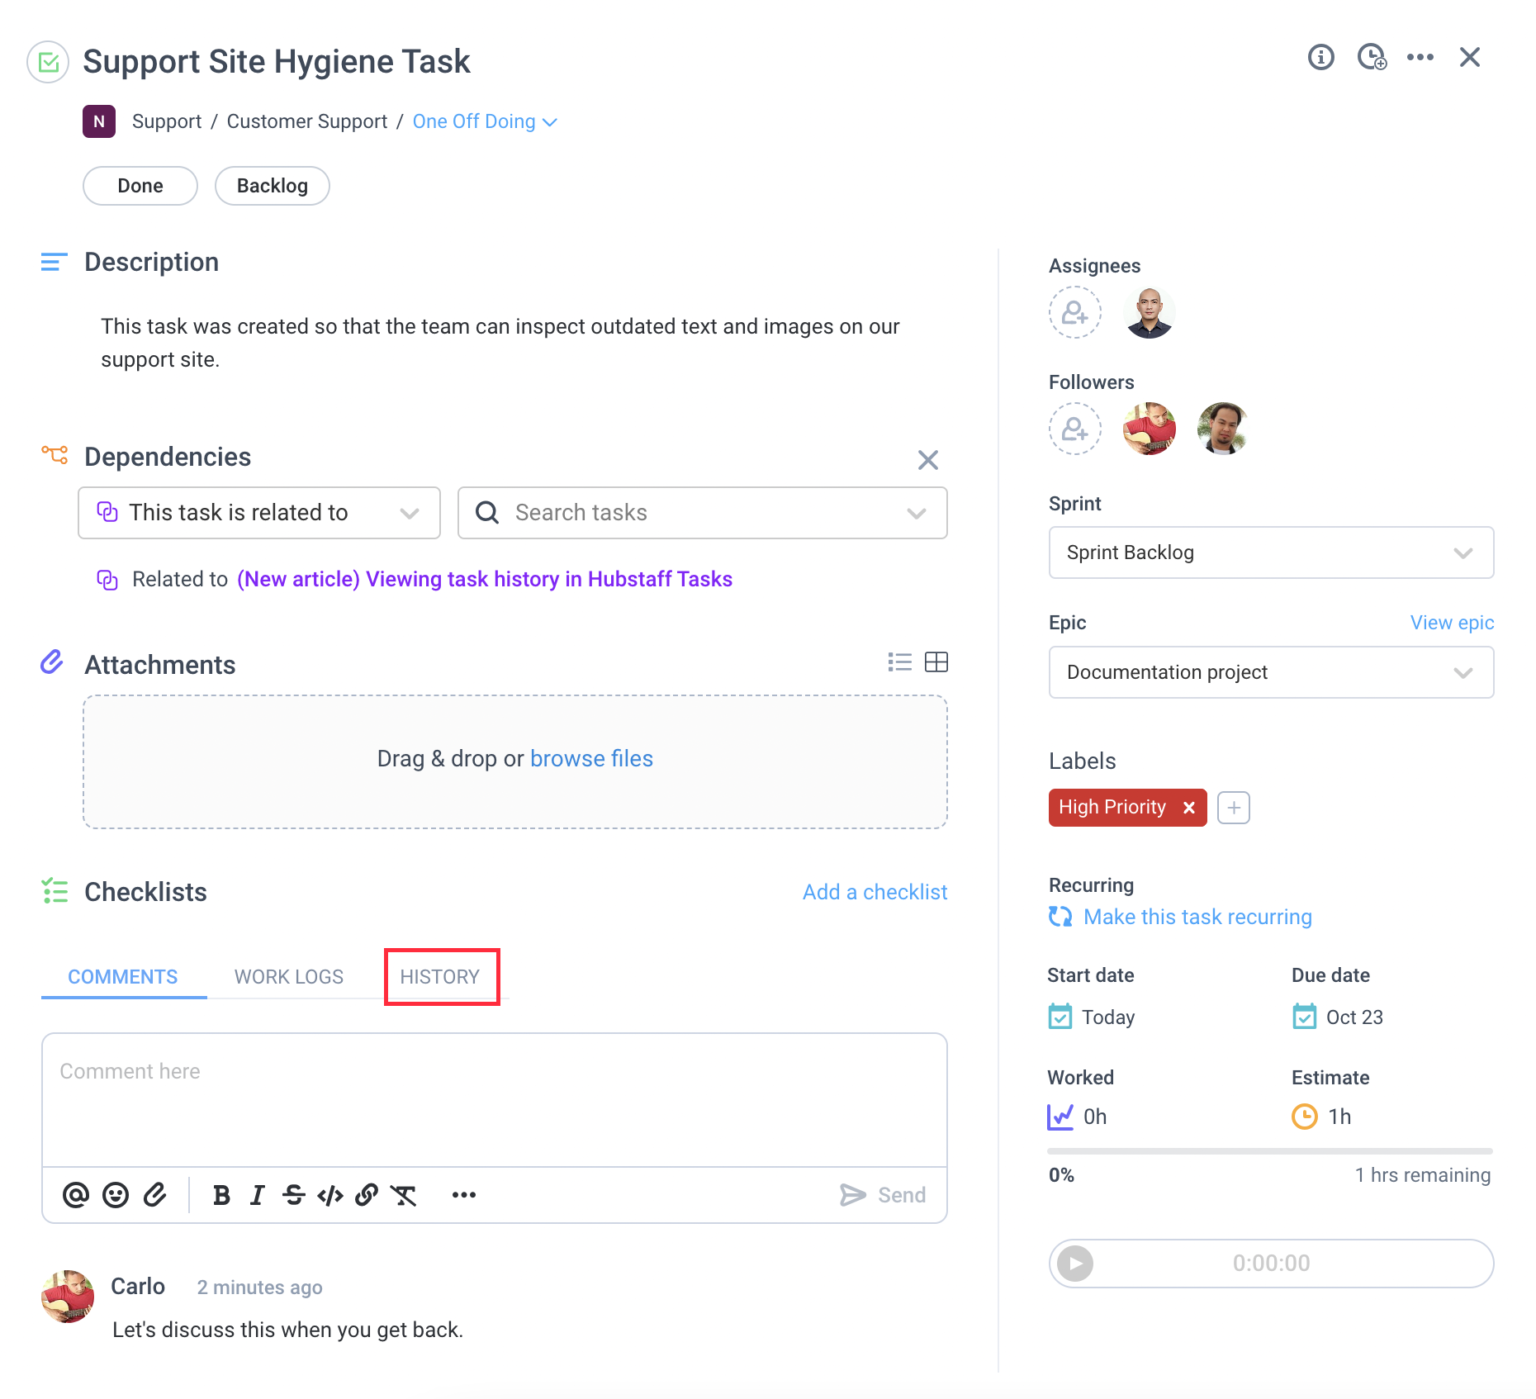Screen dimensions: 1536x1399
Task: Click Make this task recurring
Action: [x=1197, y=916]
